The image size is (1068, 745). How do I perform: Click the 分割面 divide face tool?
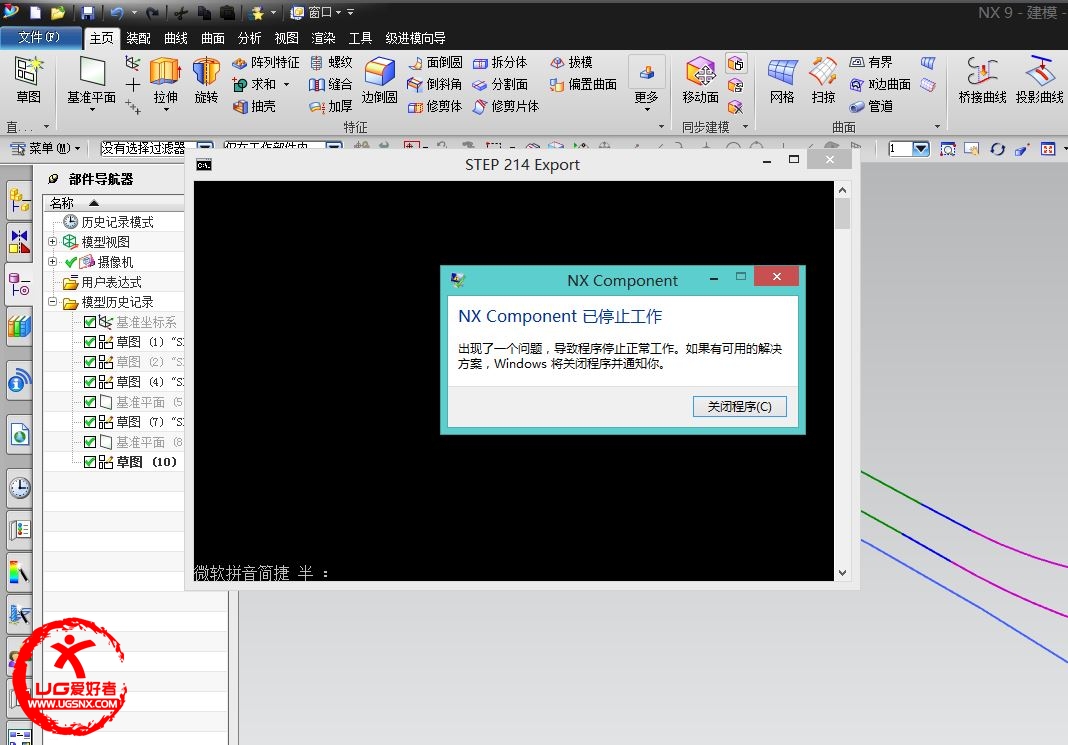(x=501, y=84)
